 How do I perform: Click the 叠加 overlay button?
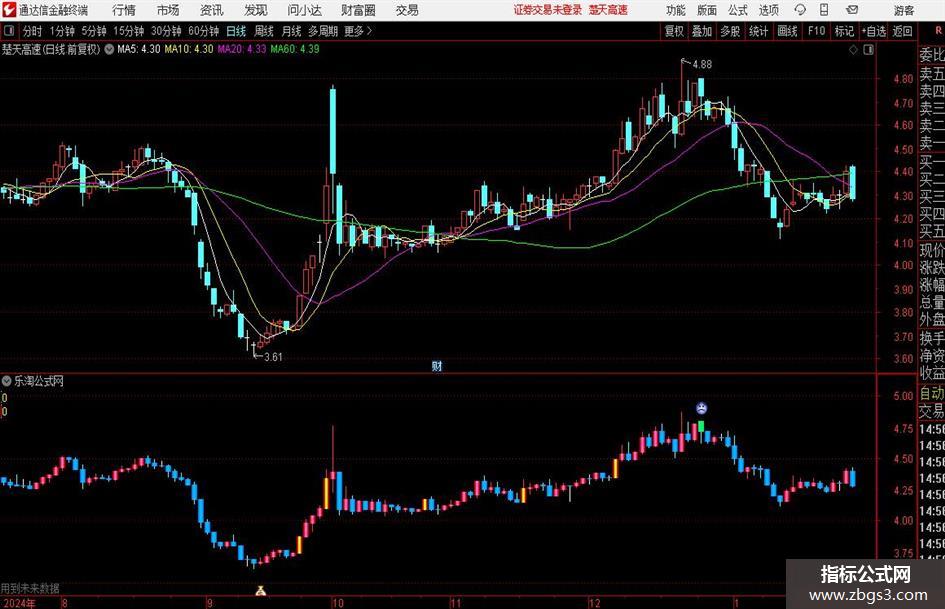pos(702,31)
